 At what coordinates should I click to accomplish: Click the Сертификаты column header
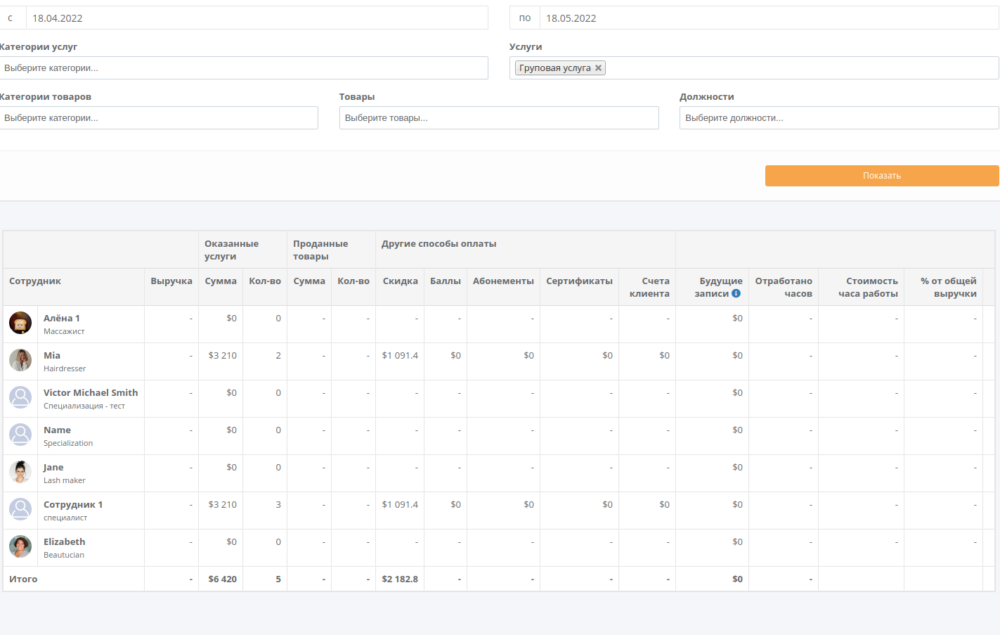pos(579,281)
